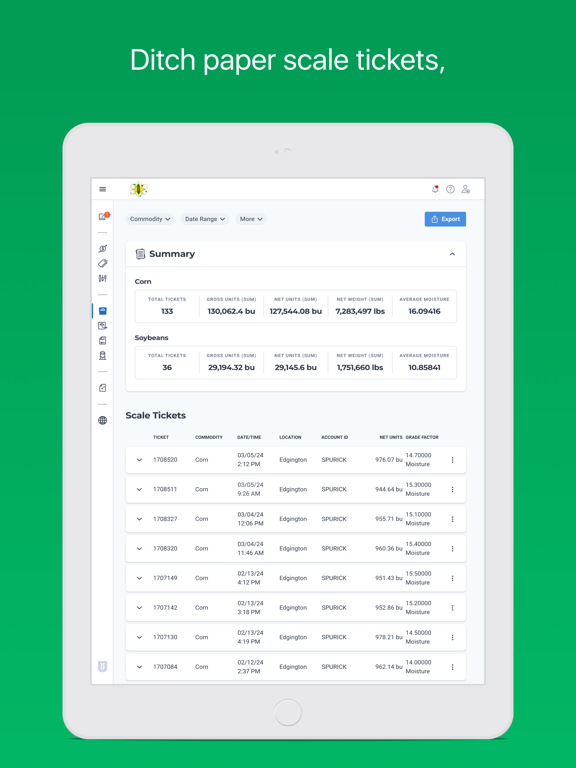Open the More filters dropdown
This screenshot has height=768, width=576.
click(x=251, y=219)
